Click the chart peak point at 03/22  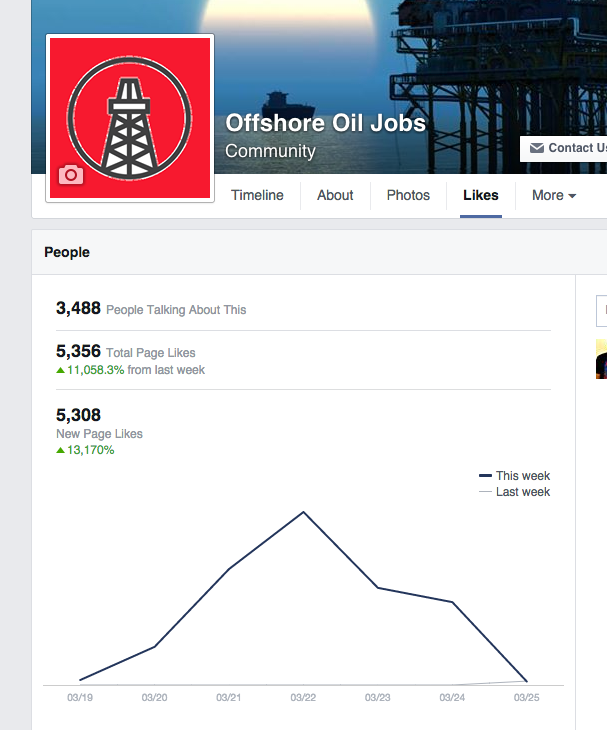point(304,512)
